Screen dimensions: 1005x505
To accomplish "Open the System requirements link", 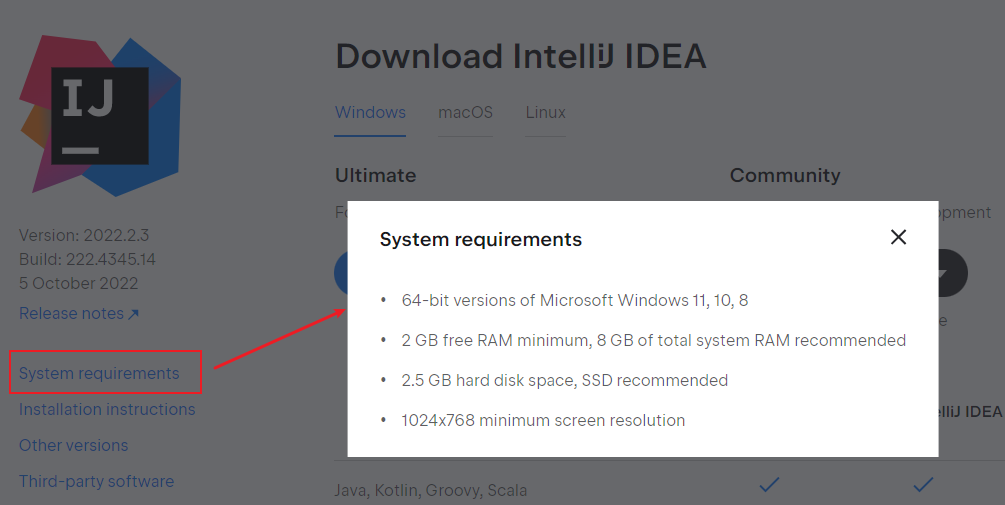I will [99, 373].
